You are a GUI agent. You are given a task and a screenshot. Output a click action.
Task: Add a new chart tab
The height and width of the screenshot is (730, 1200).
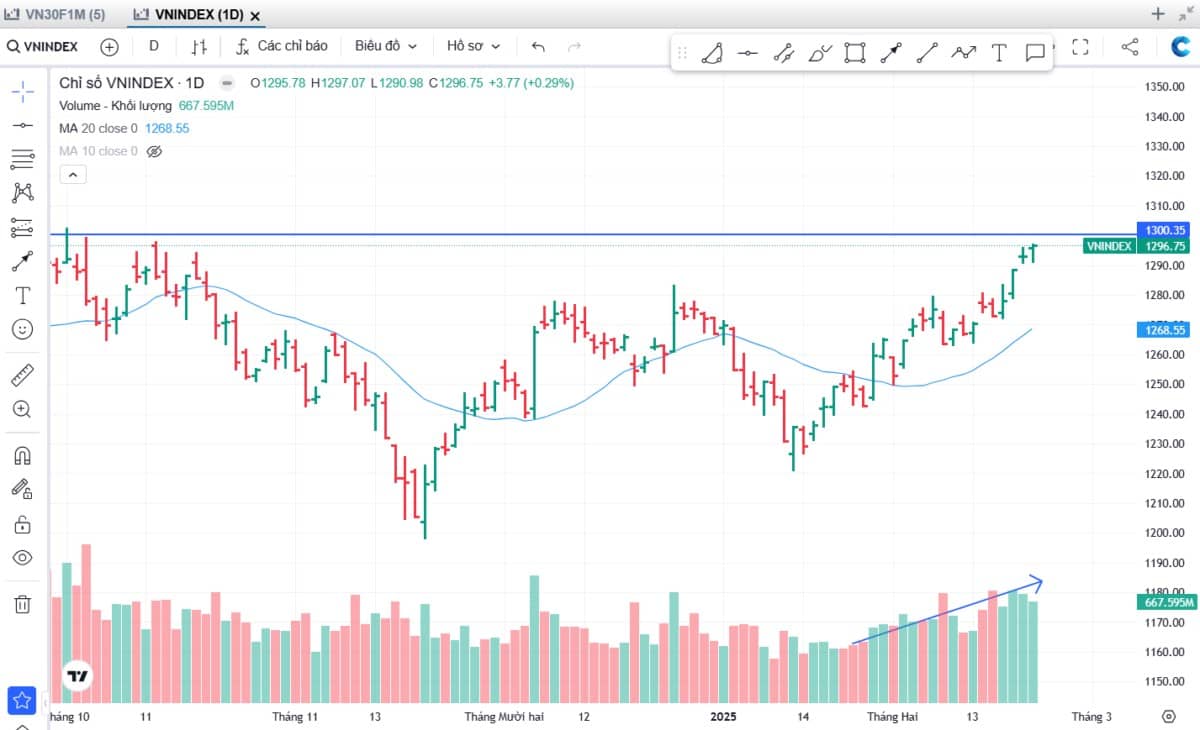point(1157,14)
